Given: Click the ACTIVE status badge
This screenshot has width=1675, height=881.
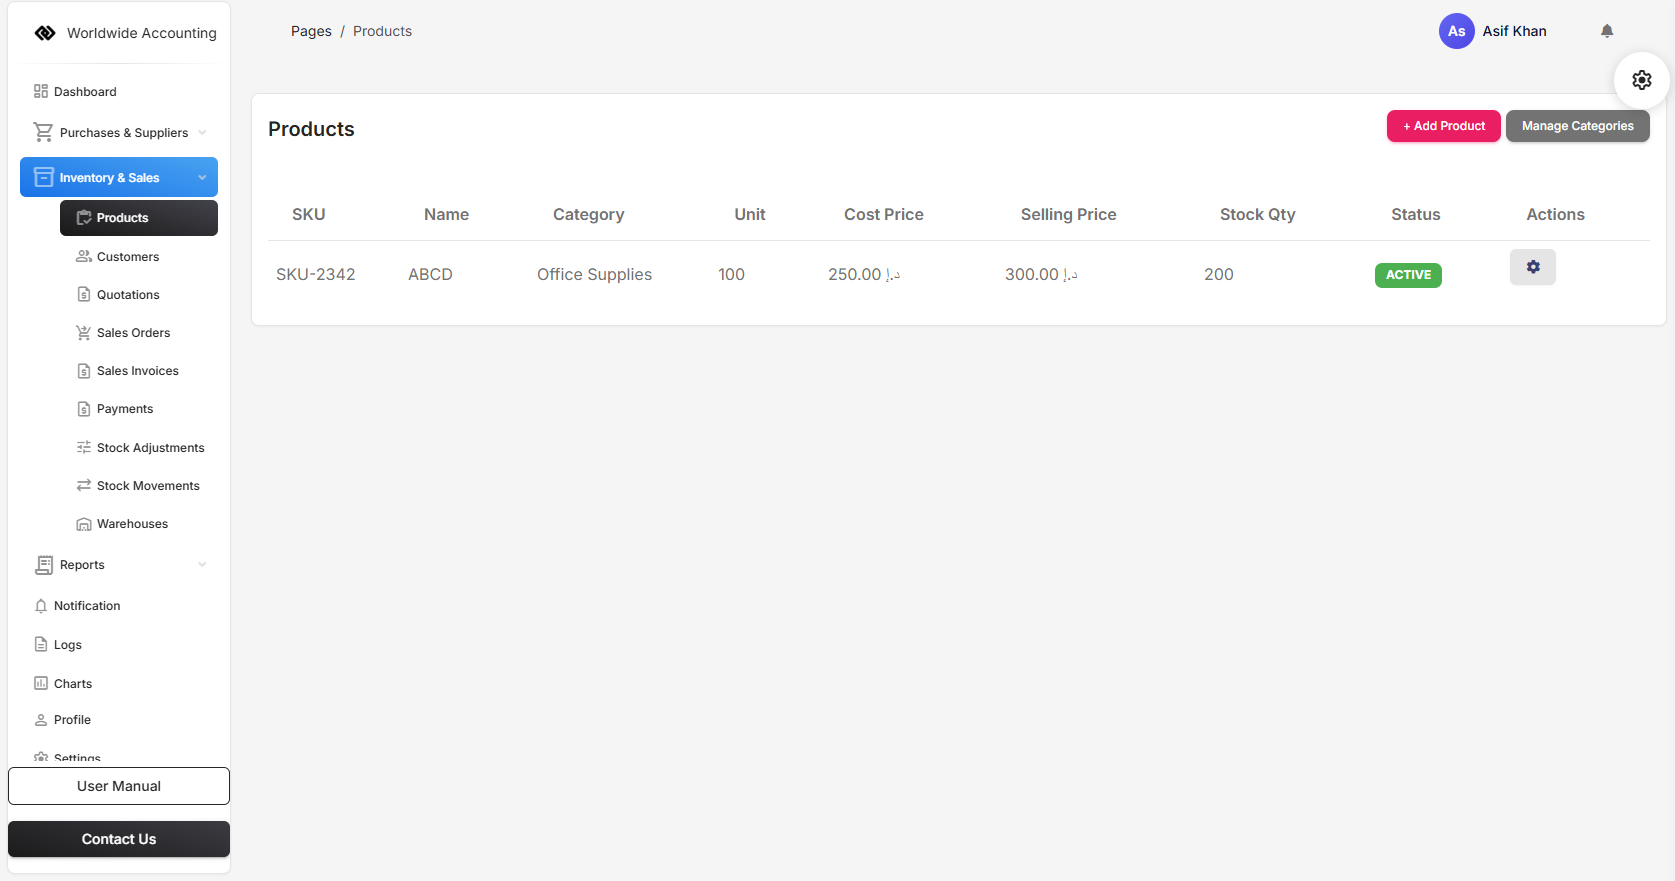Looking at the screenshot, I should coord(1408,275).
